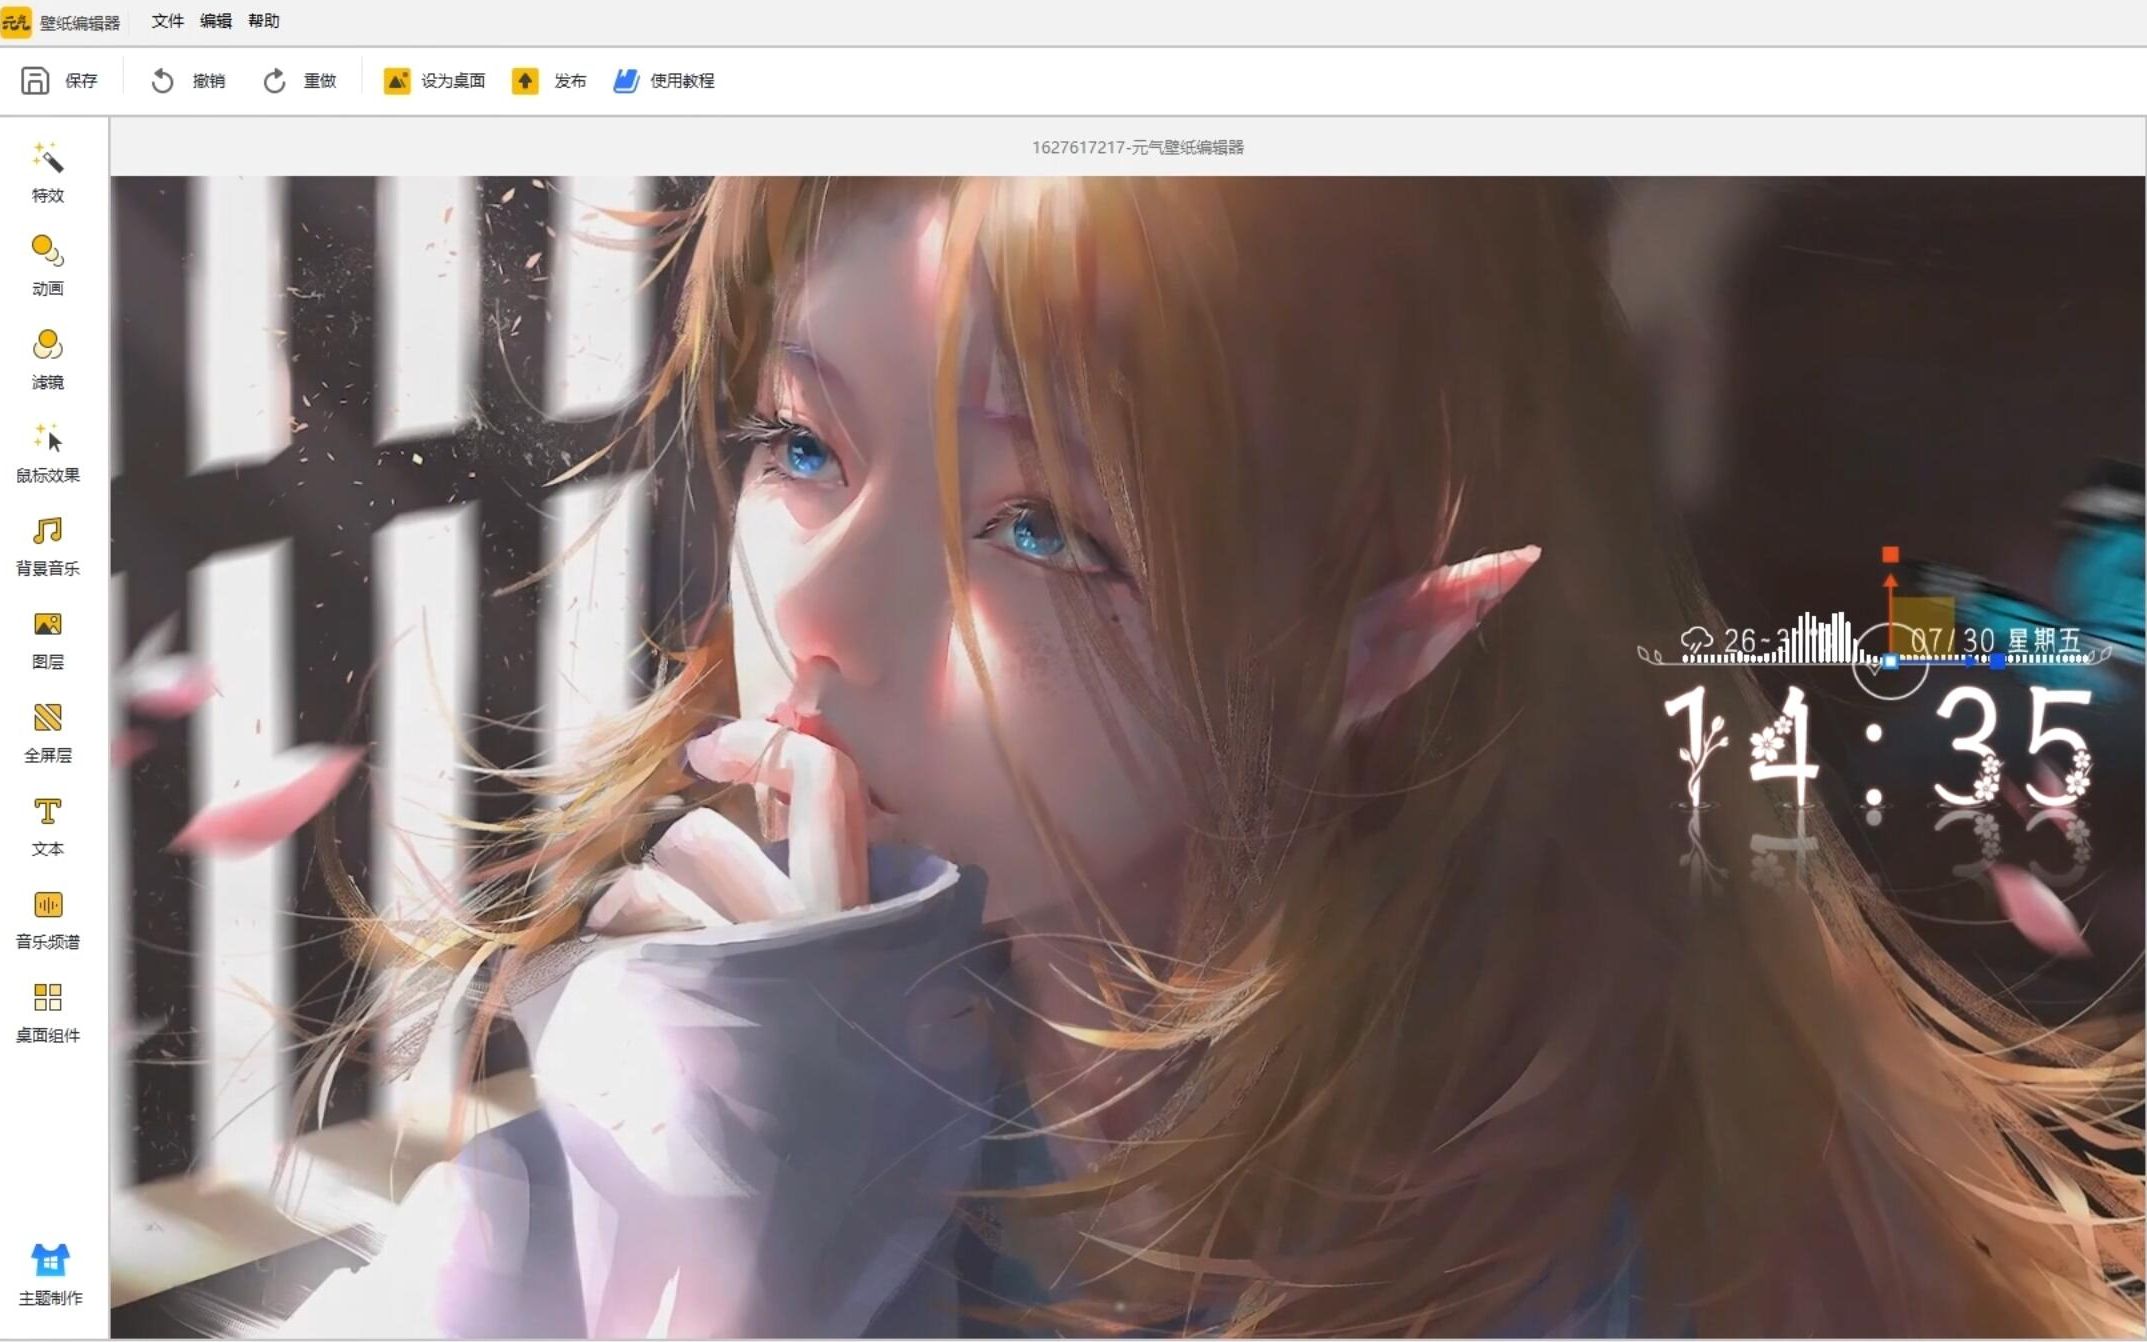The width and height of the screenshot is (2147, 1342).
Task: Open the 背景音乐 background music tool
Action: click(x=48, y=545)
